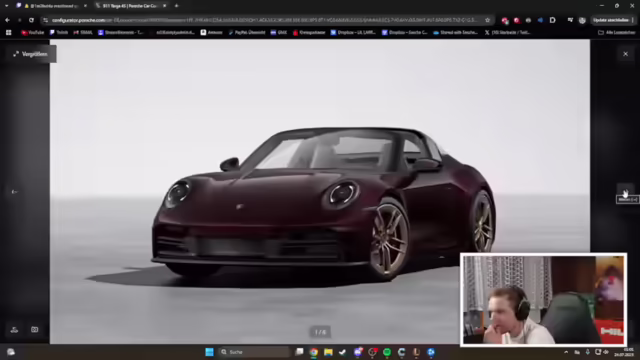Switch to the interior view icon

coord(35,330)
